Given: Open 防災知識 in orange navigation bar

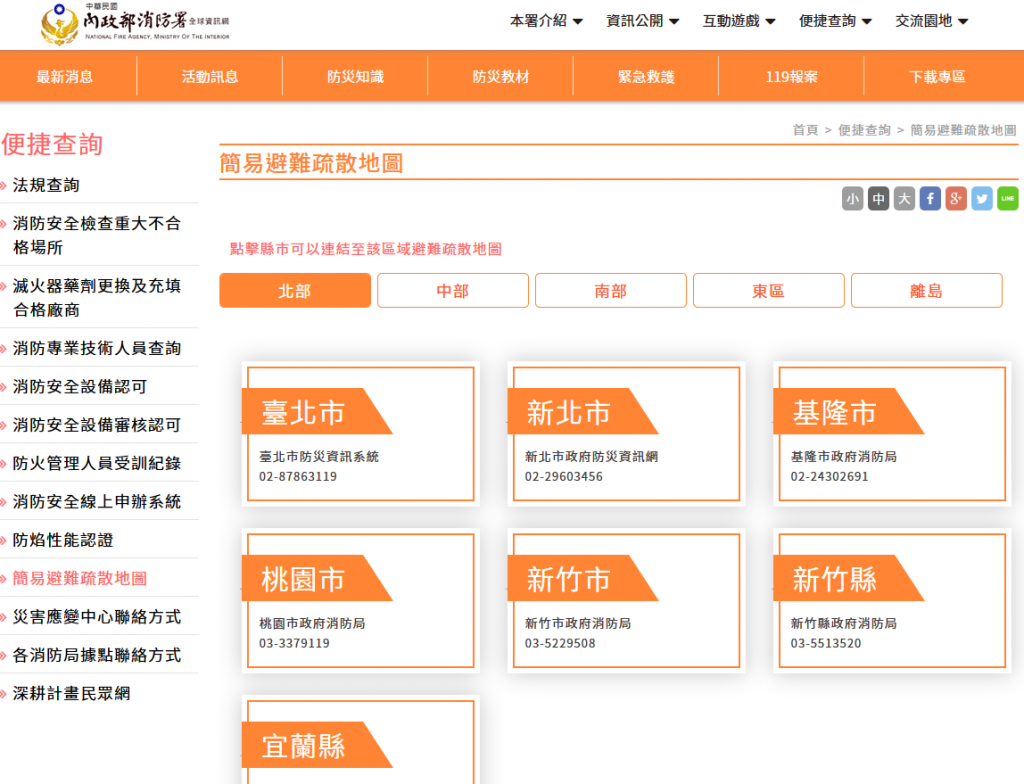Looking at the screenshot, I should coord(355,76).
